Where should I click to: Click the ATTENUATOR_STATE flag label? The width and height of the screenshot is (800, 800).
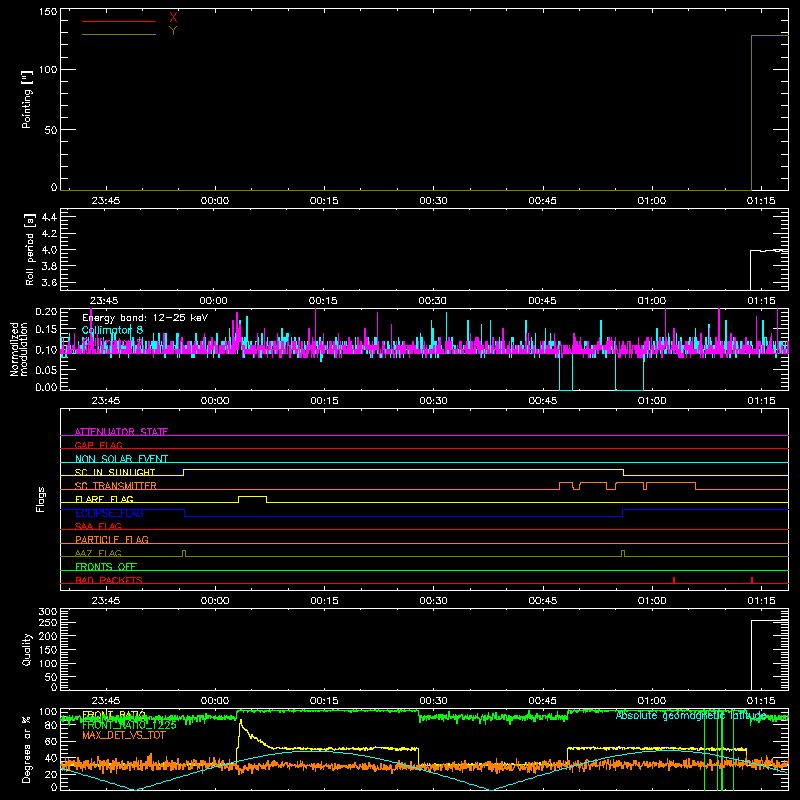point(121,432)
